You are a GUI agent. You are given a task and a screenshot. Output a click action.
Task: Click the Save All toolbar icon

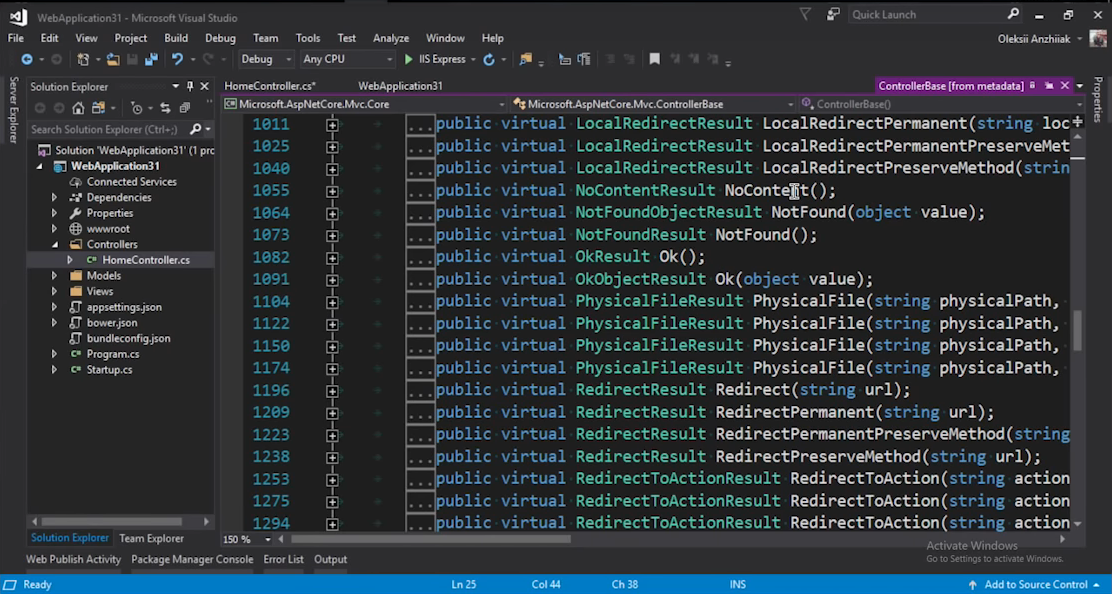tap(151, 60)
